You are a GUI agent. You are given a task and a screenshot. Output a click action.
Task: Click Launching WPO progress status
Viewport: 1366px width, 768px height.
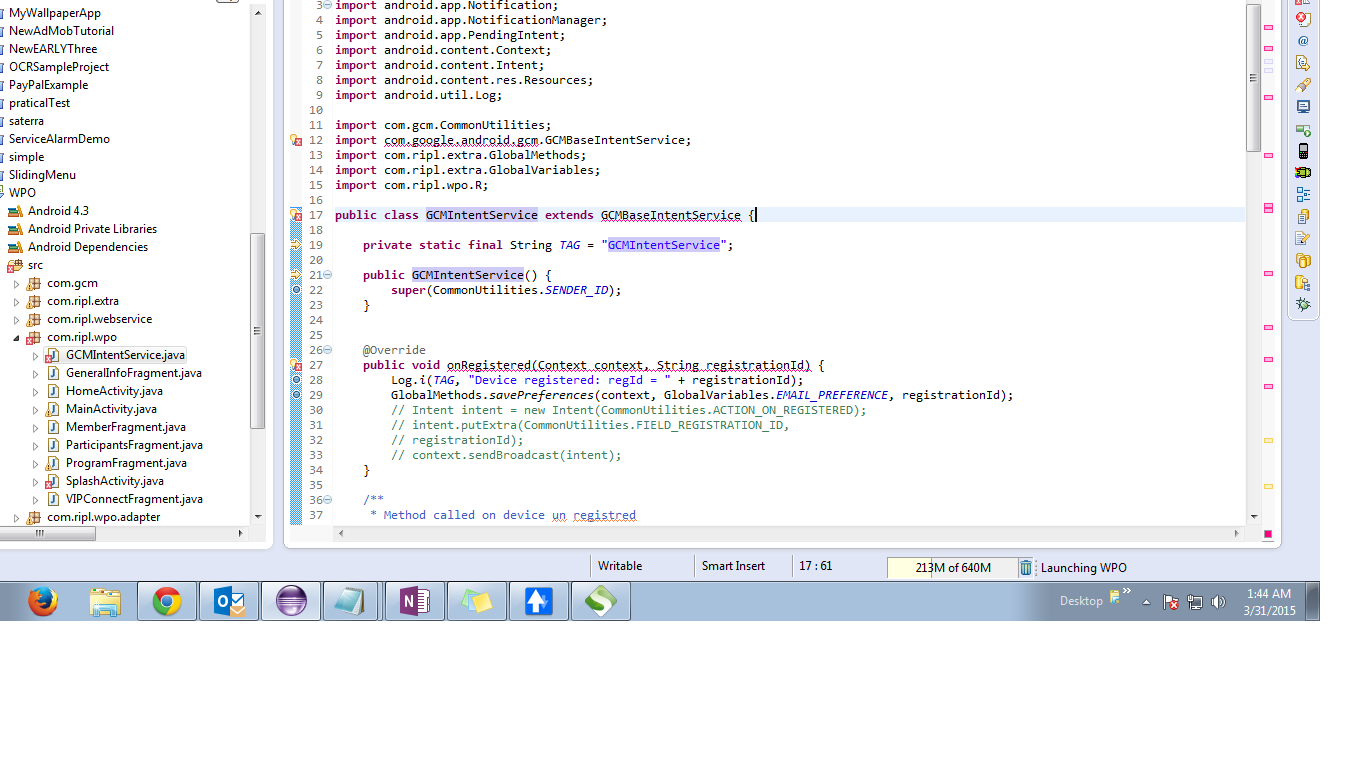1084,568
